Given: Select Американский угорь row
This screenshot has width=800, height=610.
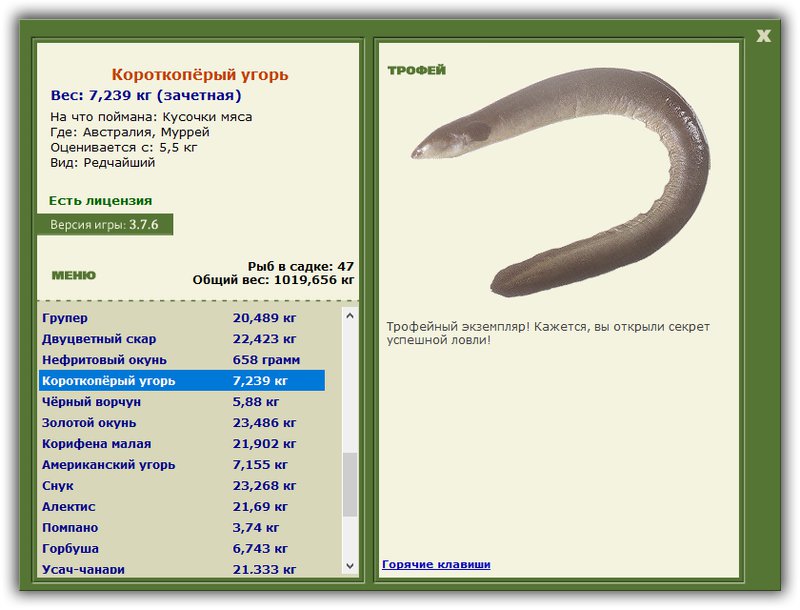Looking at the screenshot, I should click(182, 464).
